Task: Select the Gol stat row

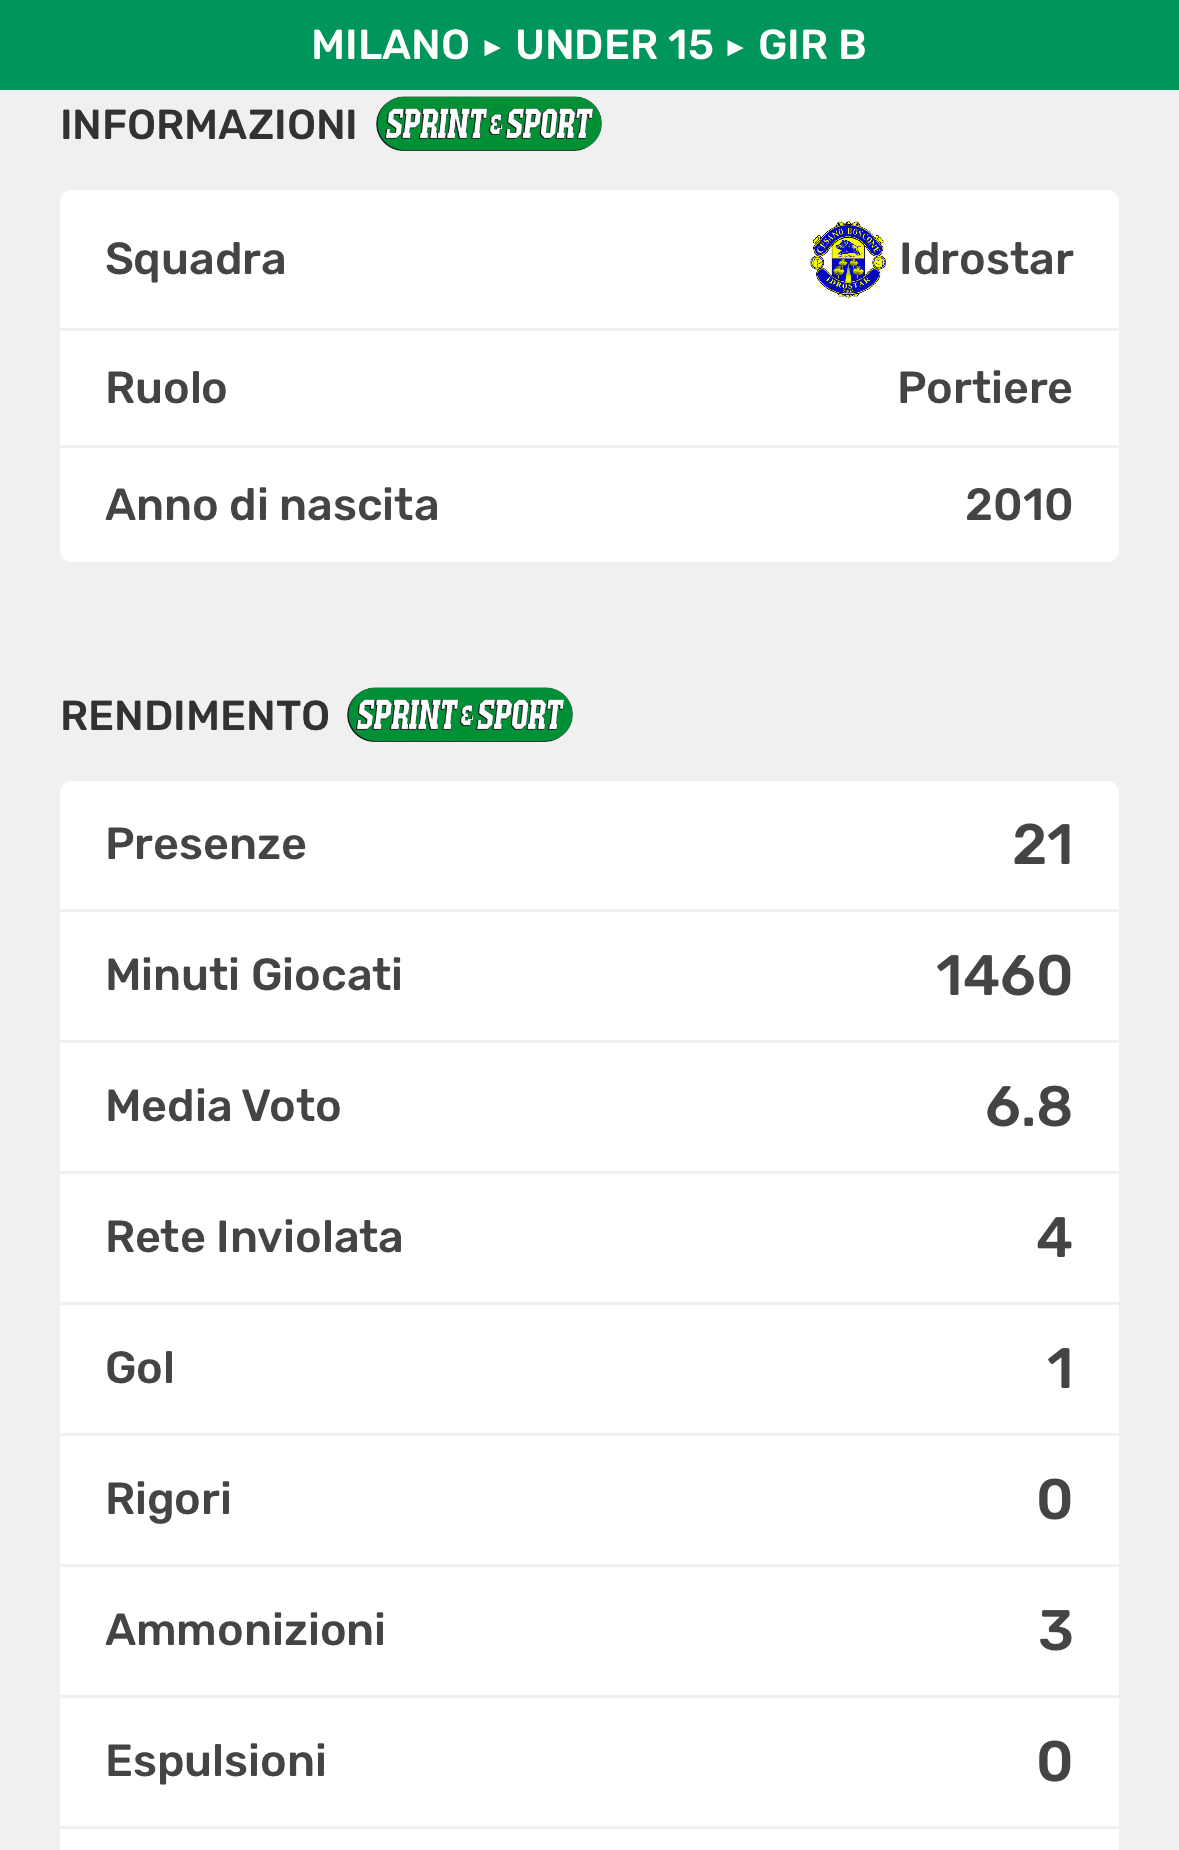Action: 589,1369
